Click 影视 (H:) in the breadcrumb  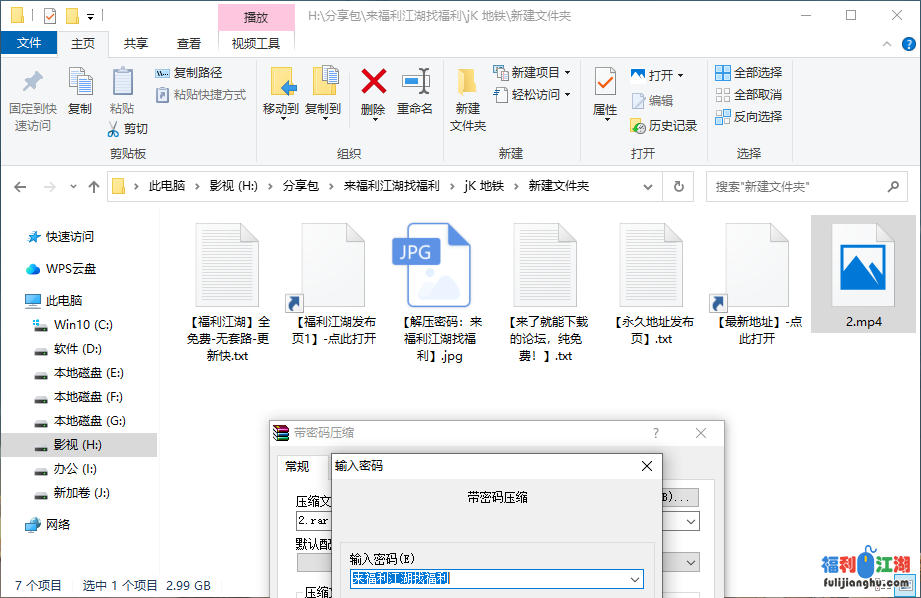pyautogui.click(x=234, y=186)
